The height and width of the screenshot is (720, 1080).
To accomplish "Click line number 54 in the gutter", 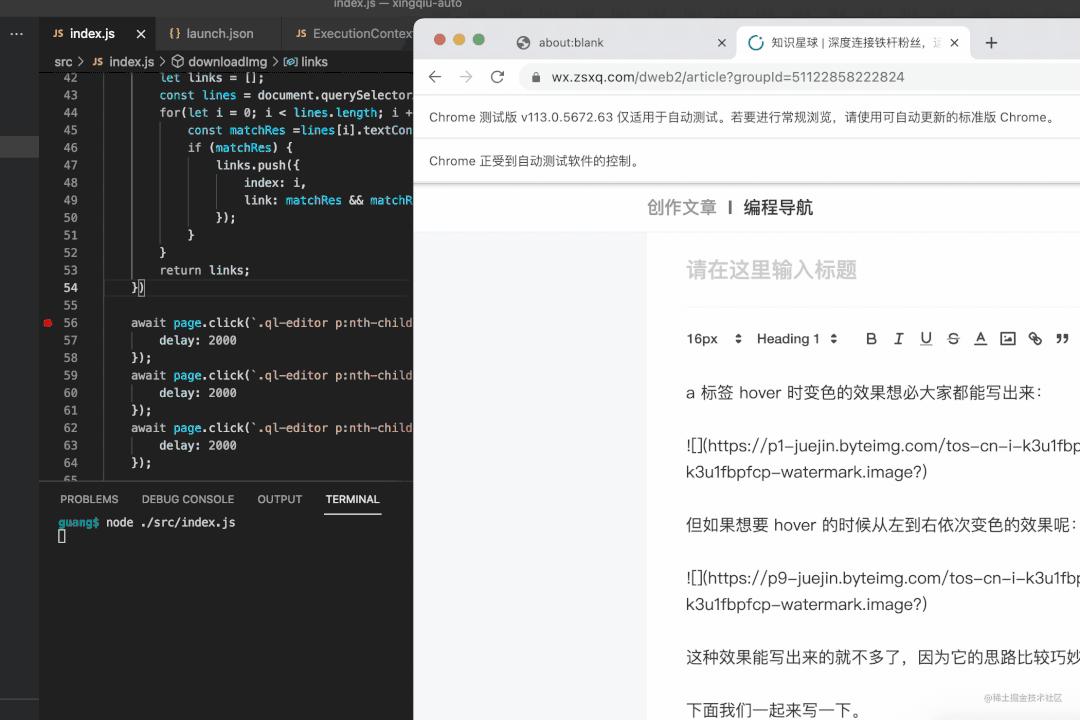I will point(70,288).
